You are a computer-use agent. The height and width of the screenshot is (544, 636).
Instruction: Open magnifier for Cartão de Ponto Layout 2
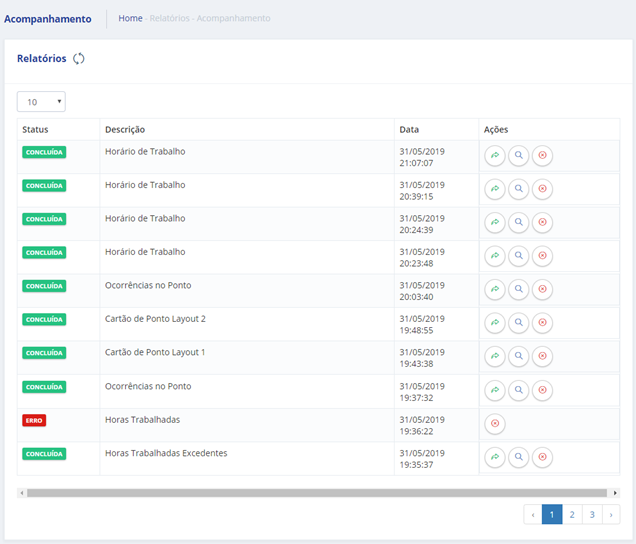tap(518, 323)
